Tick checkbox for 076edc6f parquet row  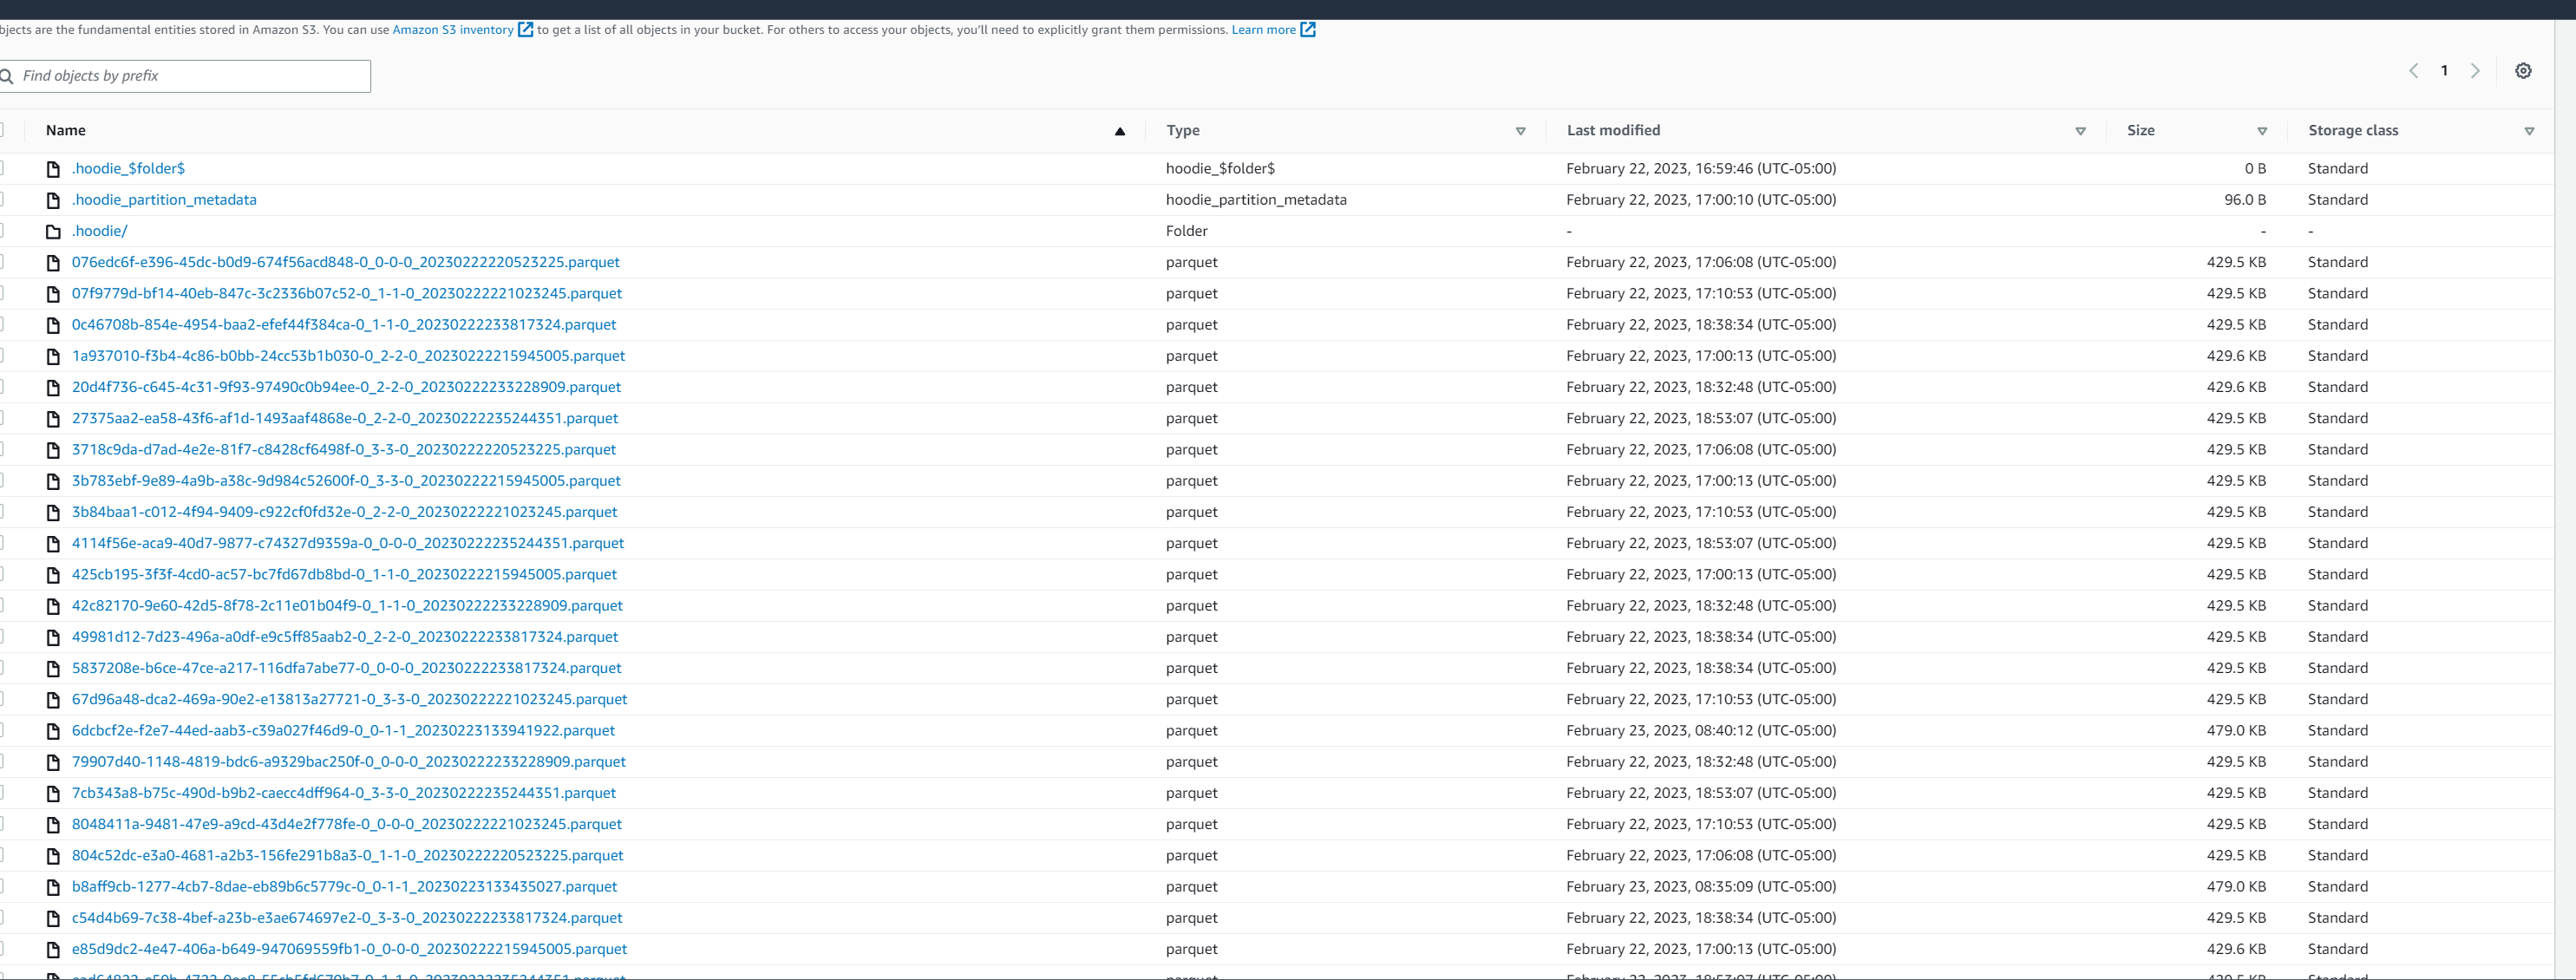pyautogui.click(x=2, y=262)
